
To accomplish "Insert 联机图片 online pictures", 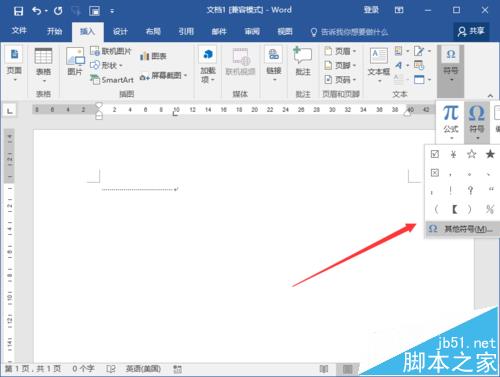I will tap(111, 51).
